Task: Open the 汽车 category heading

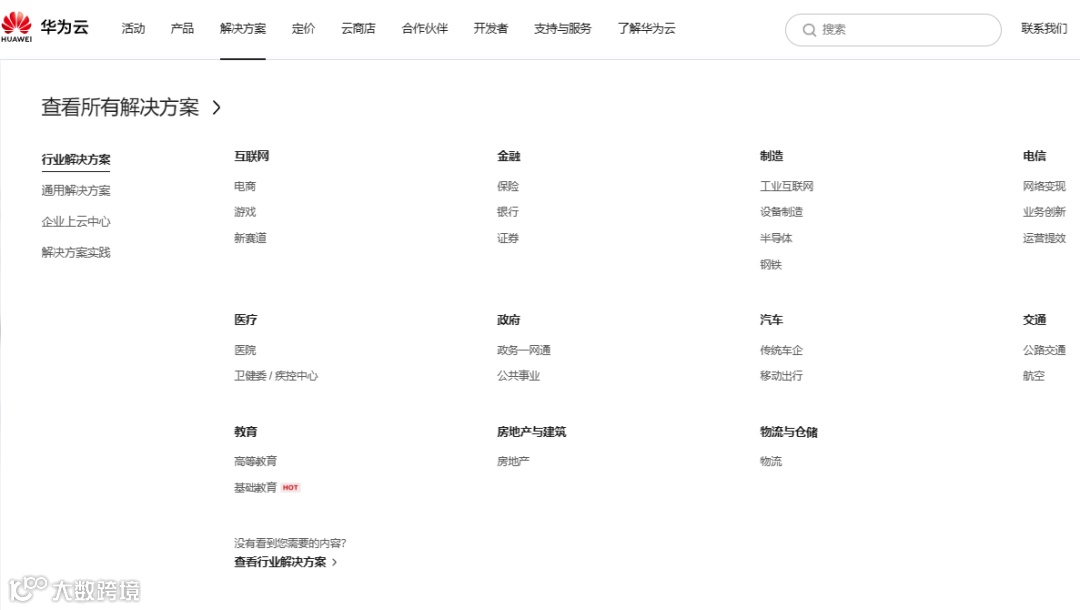Action: (x=771, y=319)
